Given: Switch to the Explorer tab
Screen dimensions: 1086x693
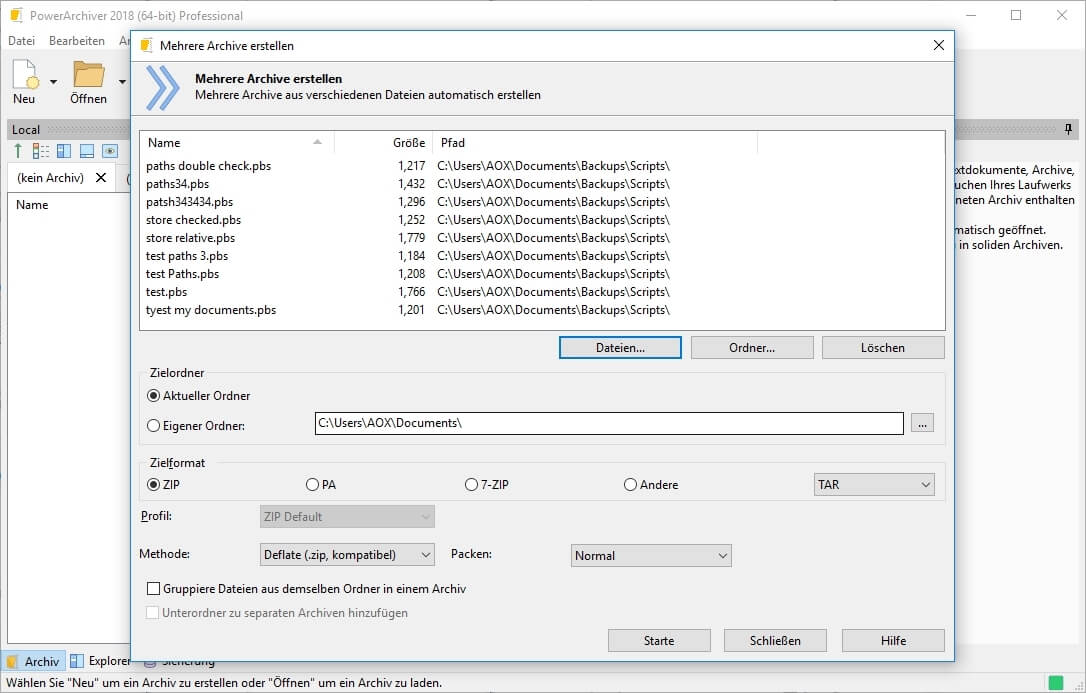Looking at the screenshot, I should [100, 661].
